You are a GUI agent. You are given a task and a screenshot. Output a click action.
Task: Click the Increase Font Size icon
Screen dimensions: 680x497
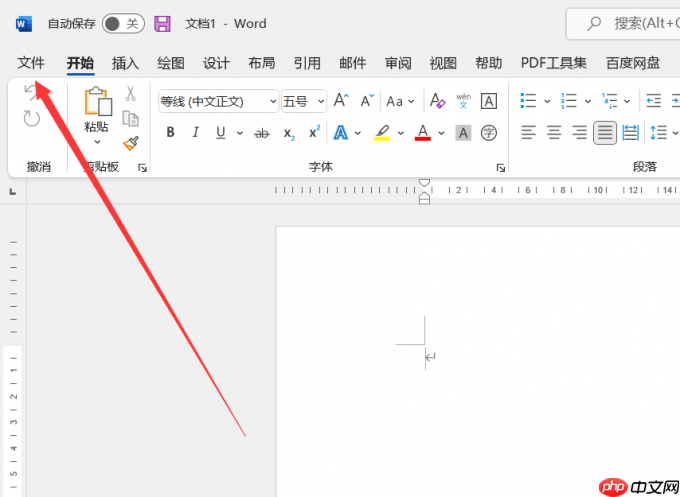(341, 101)
